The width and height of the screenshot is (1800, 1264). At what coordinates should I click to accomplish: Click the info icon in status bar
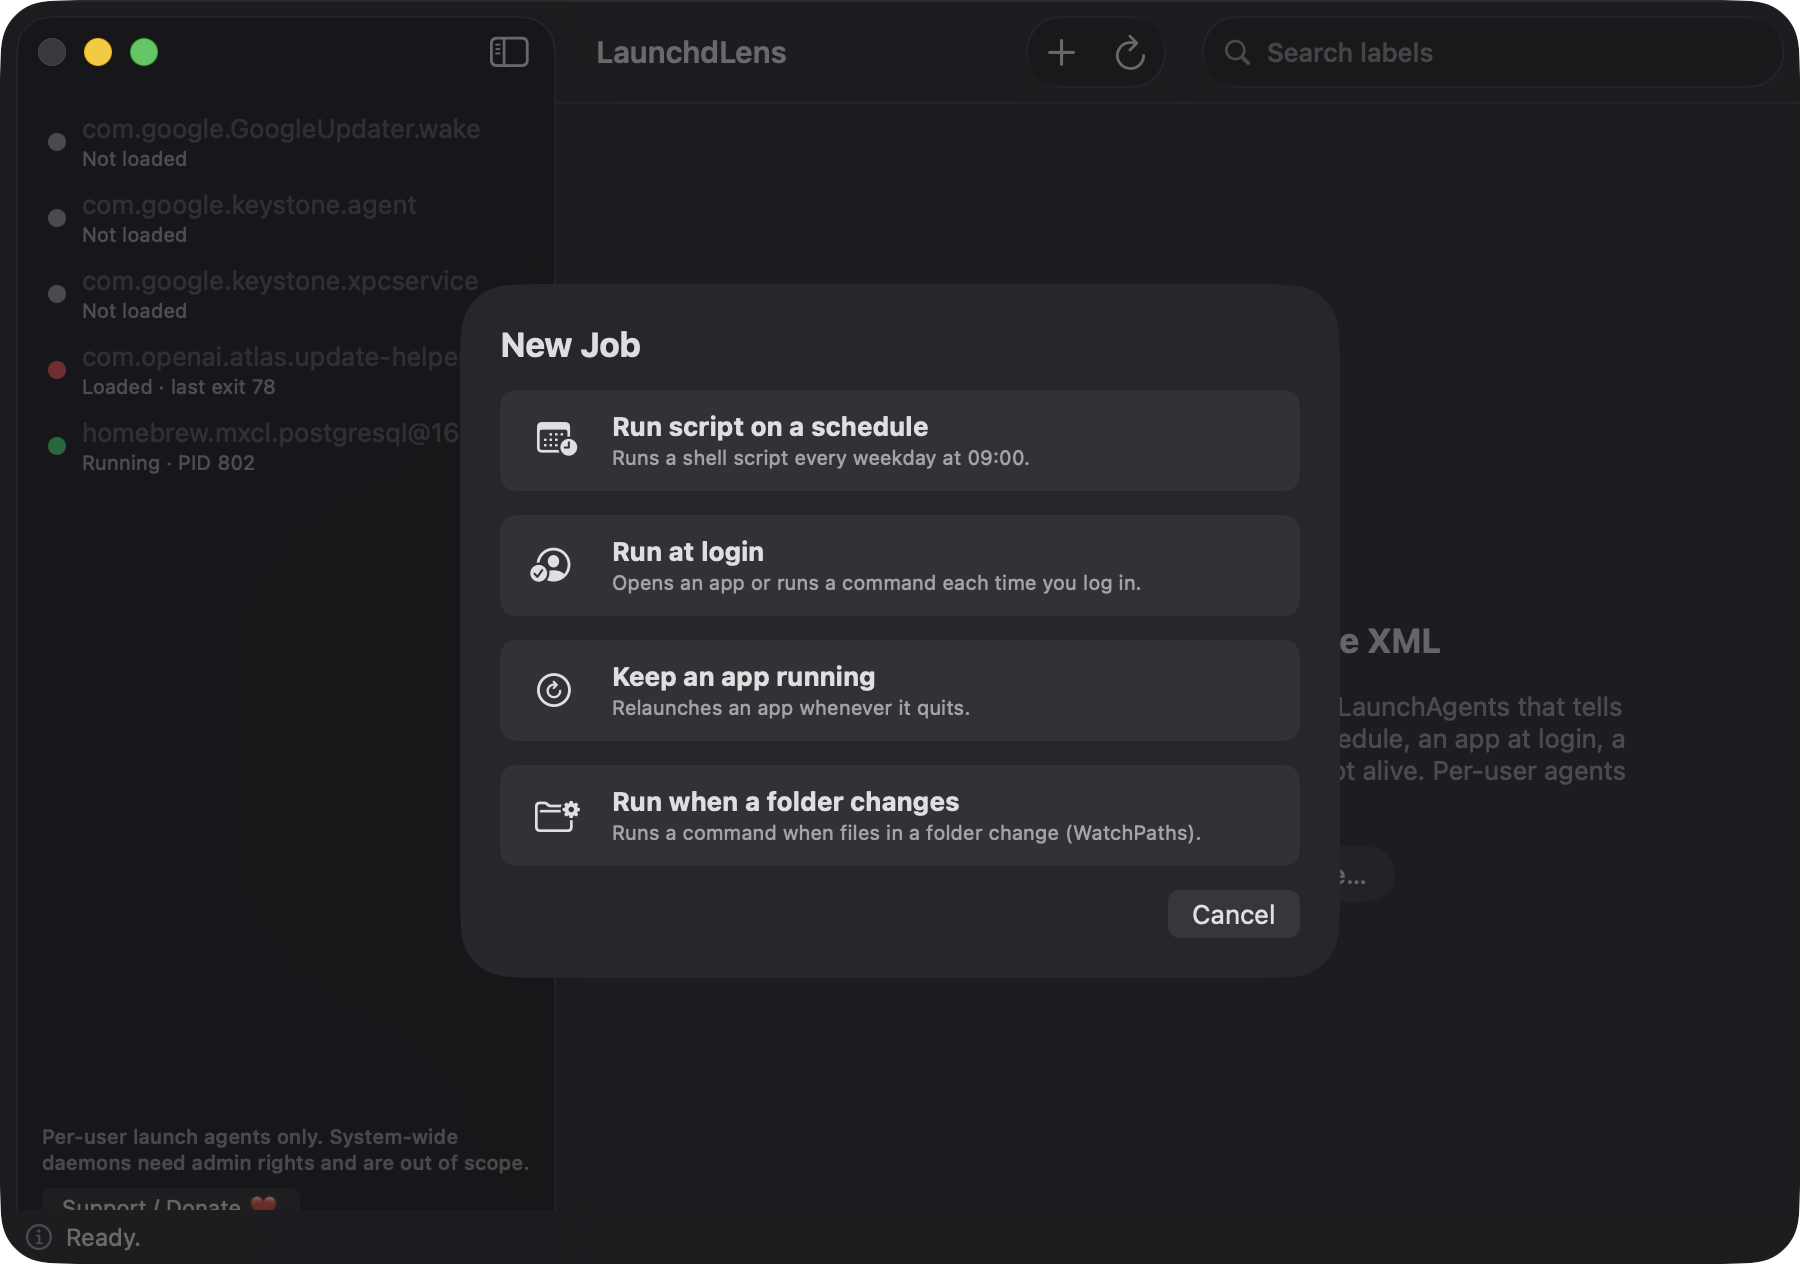tap(39, 1237)
